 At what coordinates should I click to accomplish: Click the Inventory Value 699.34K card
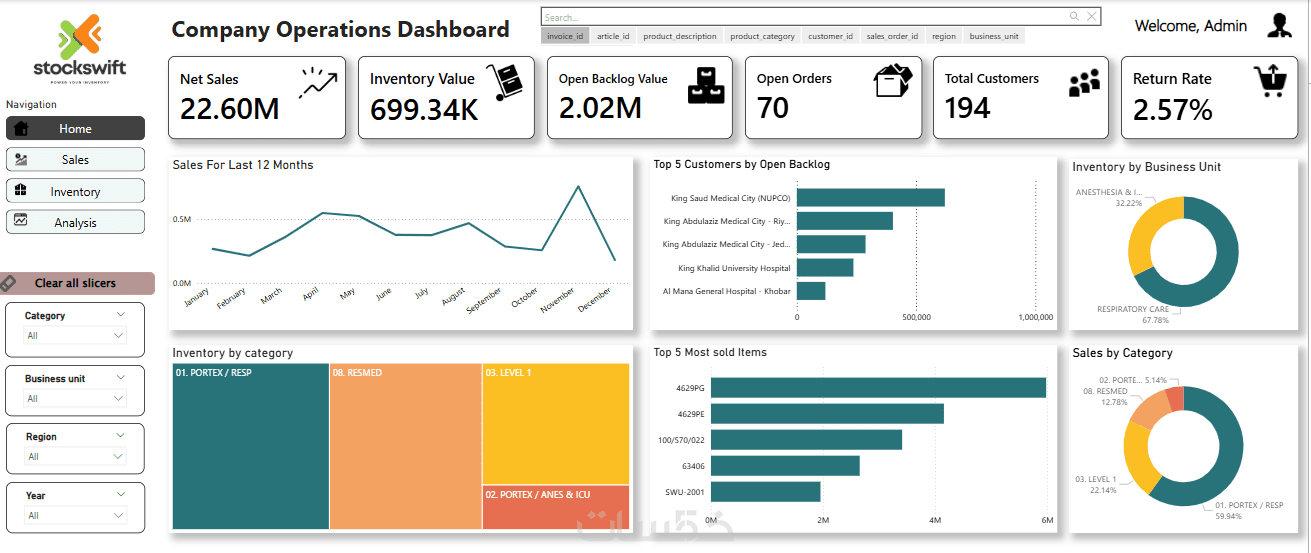(x=446, y=97)
